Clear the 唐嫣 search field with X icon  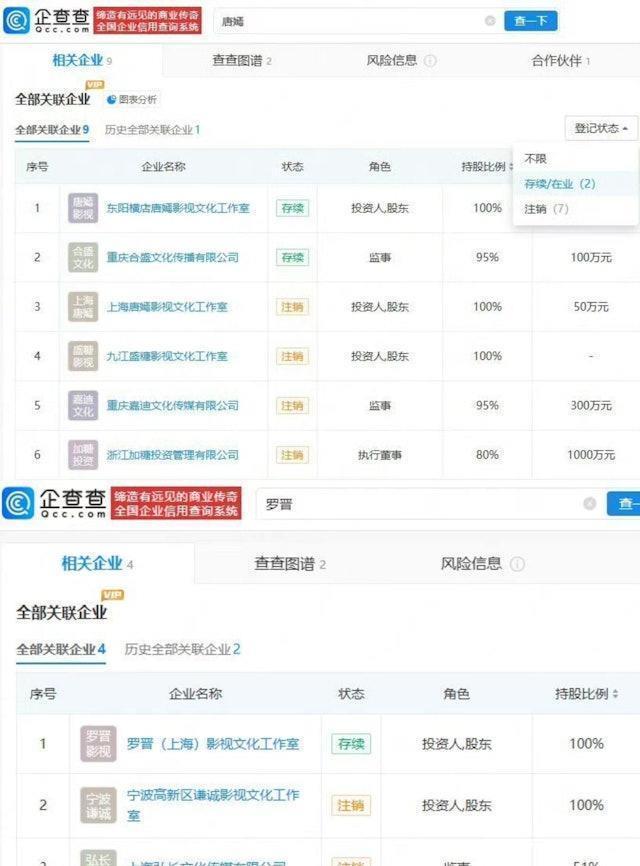[490, 21]
